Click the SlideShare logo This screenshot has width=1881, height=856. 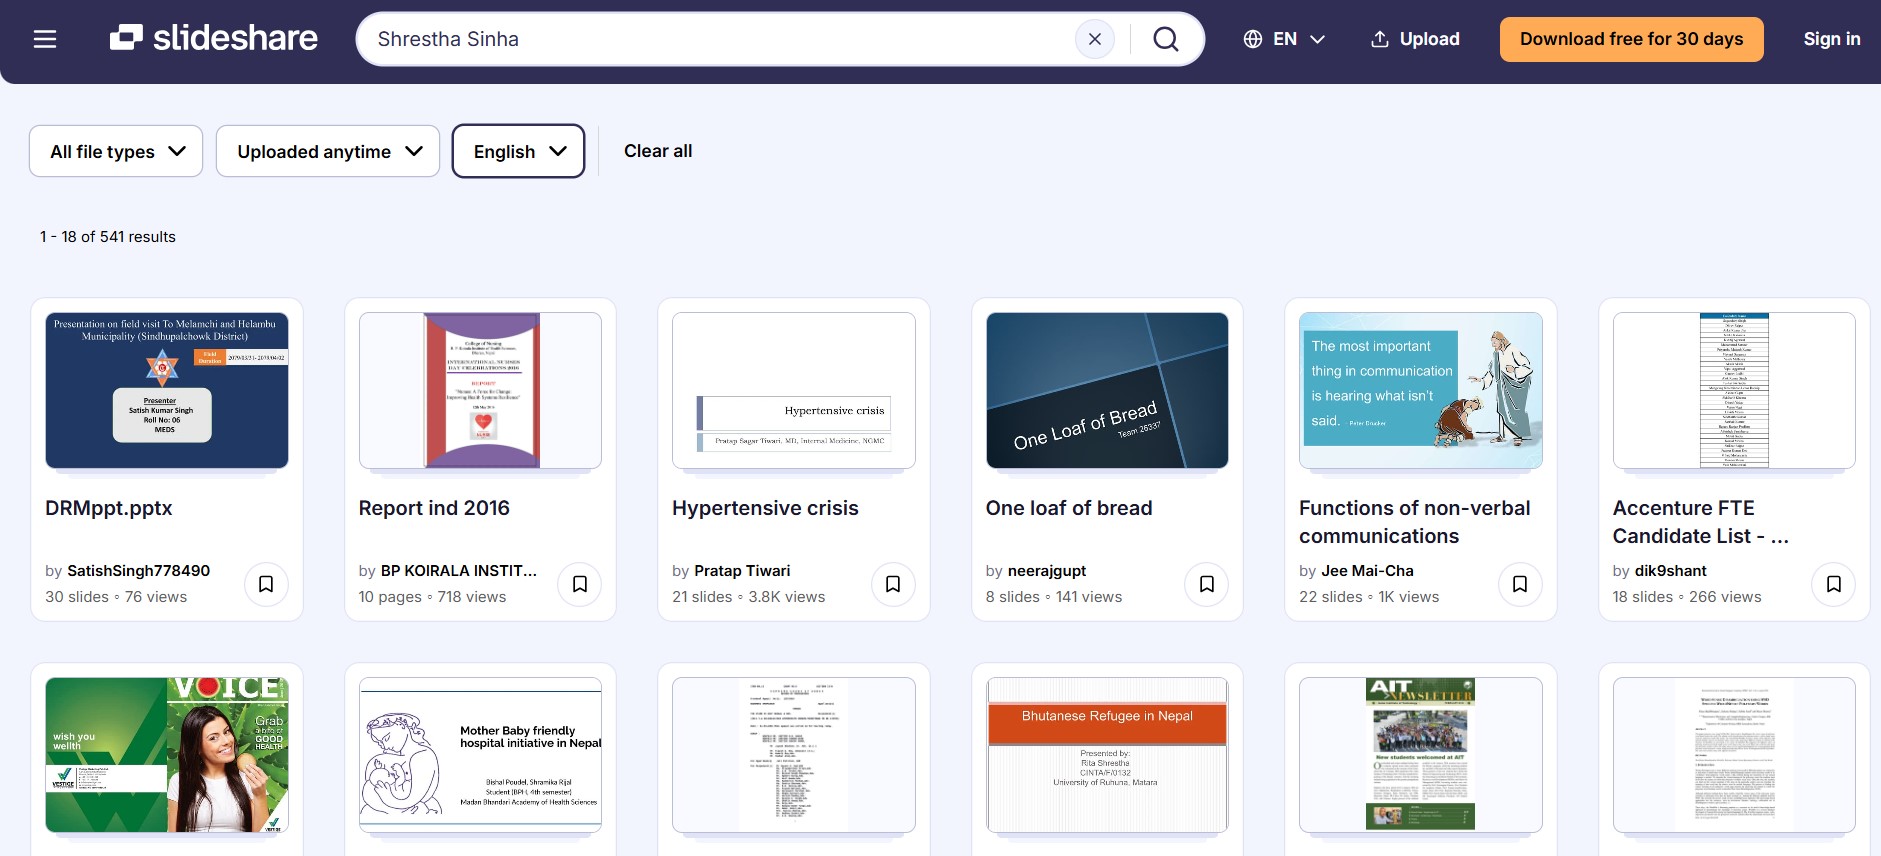[x=214, y=38]
